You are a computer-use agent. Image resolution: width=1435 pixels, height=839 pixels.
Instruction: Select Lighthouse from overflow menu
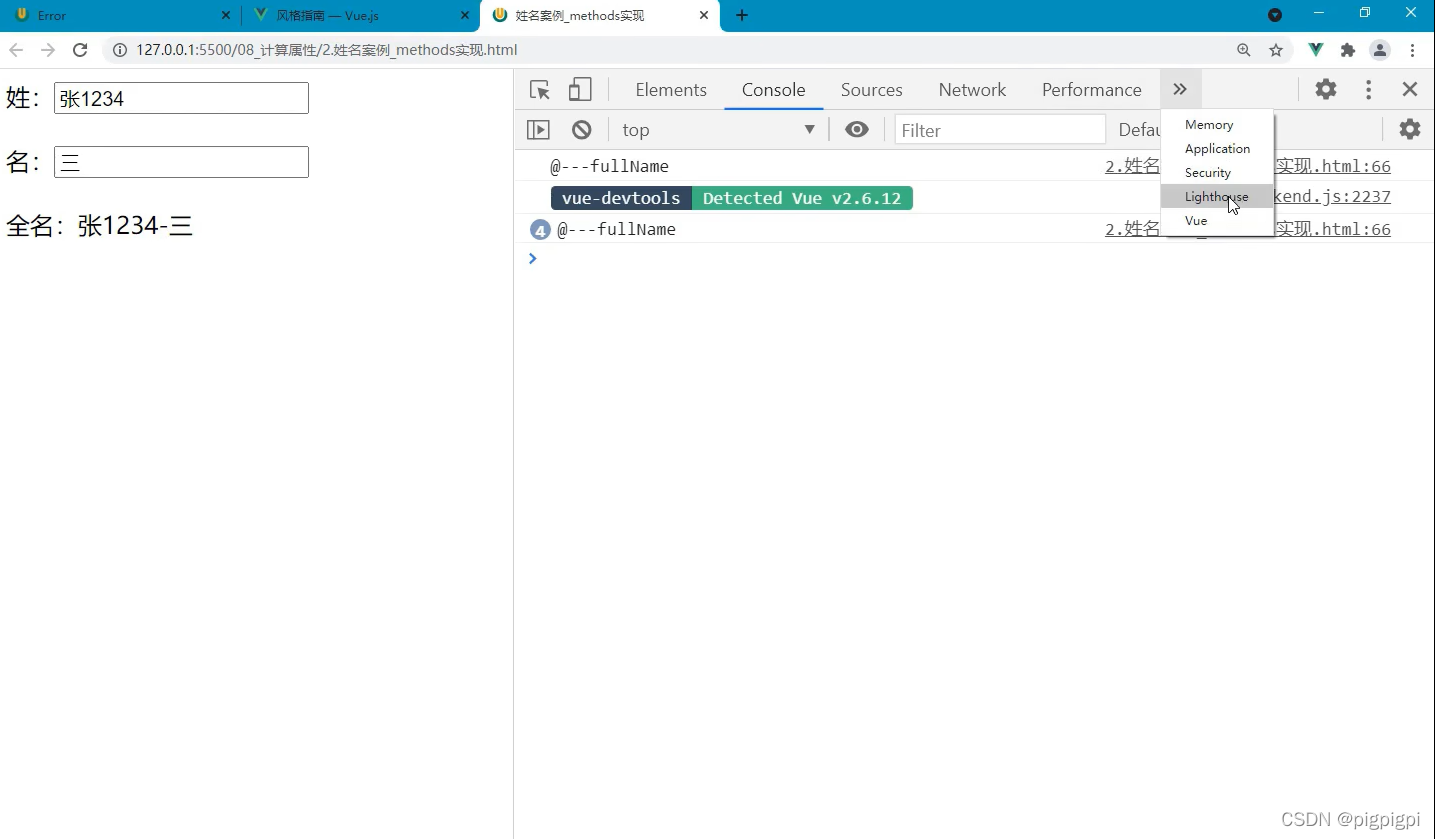click(1217, 197)
